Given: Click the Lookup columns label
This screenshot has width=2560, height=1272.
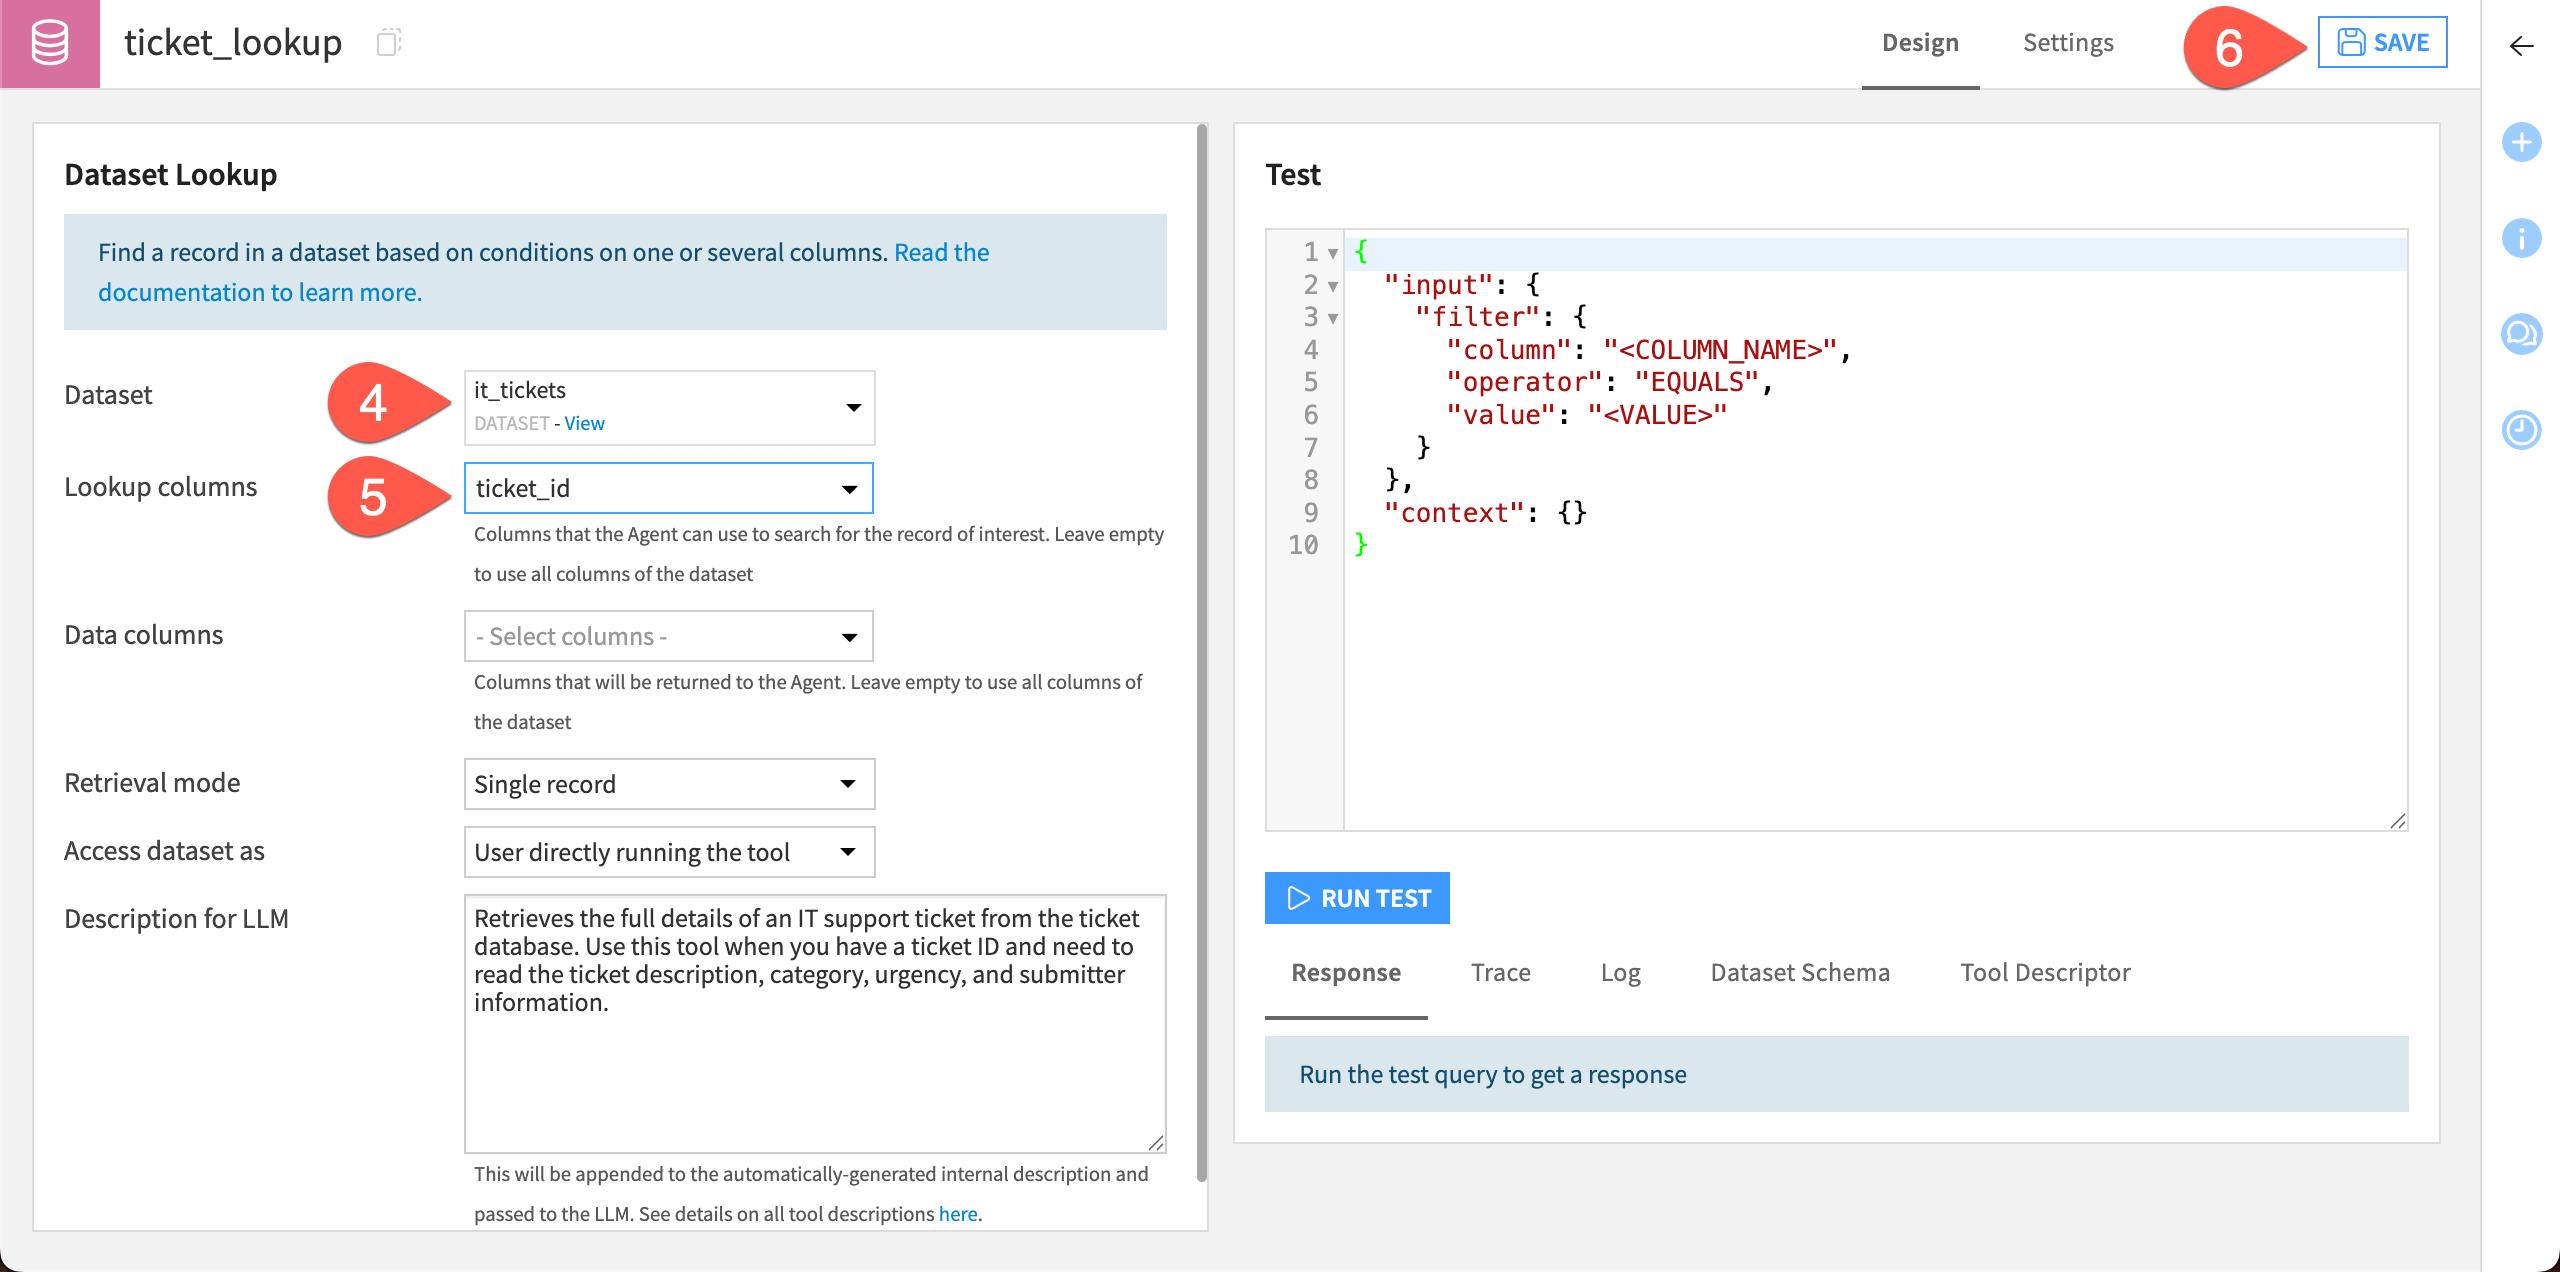Looking at the screenshot, I should 161,487.
